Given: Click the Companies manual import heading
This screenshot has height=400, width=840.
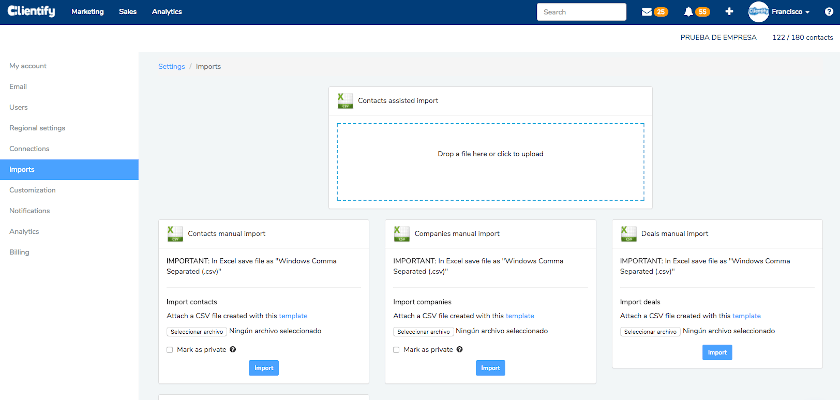Looking at the screenshot, I should click(x=457, y=233).
